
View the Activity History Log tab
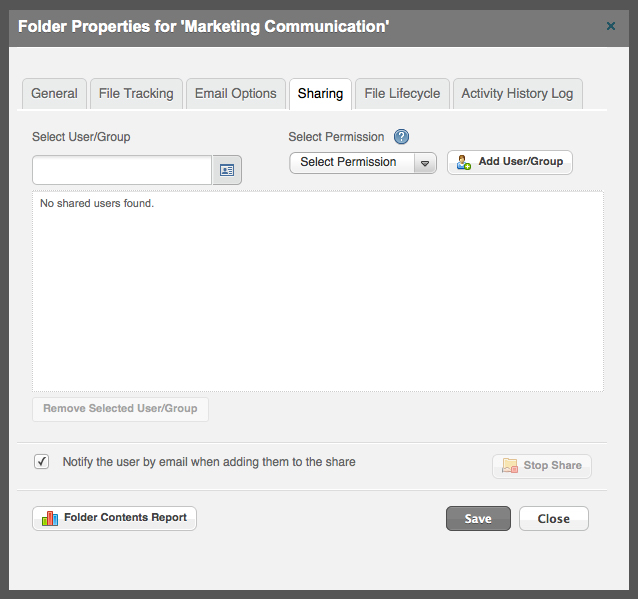pos(518,94)
